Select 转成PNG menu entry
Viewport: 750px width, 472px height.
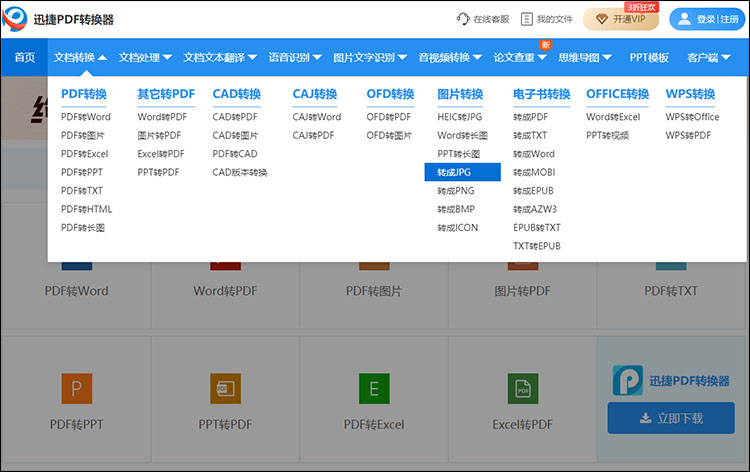pos(455,190)
